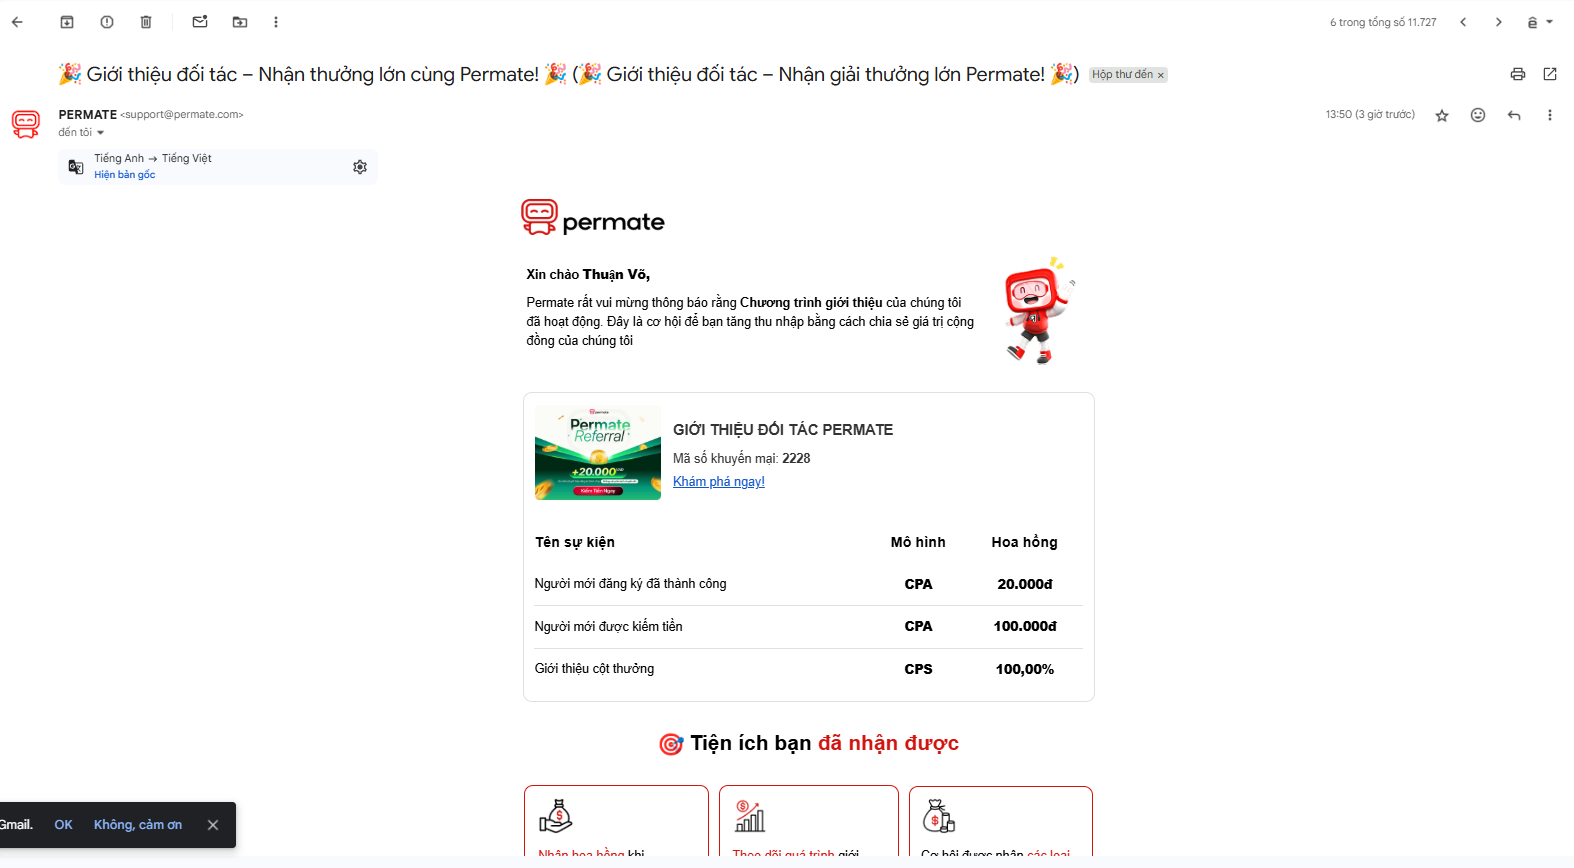
Task: Click OK on the Gmail notification popup
Action: (64, 825)
